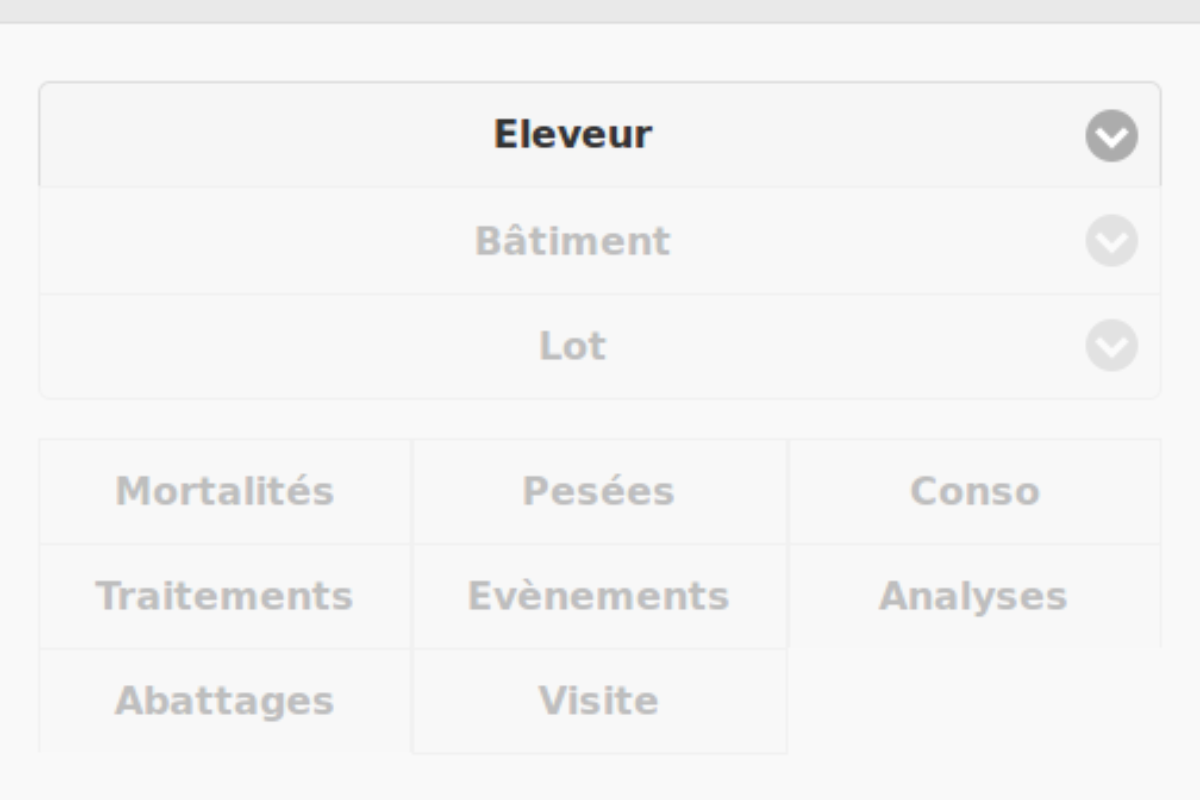The height and width of the screenshot is (800, 1200).
Task: Click the bold Eleveur title text
Action: (x=573, y=134)
